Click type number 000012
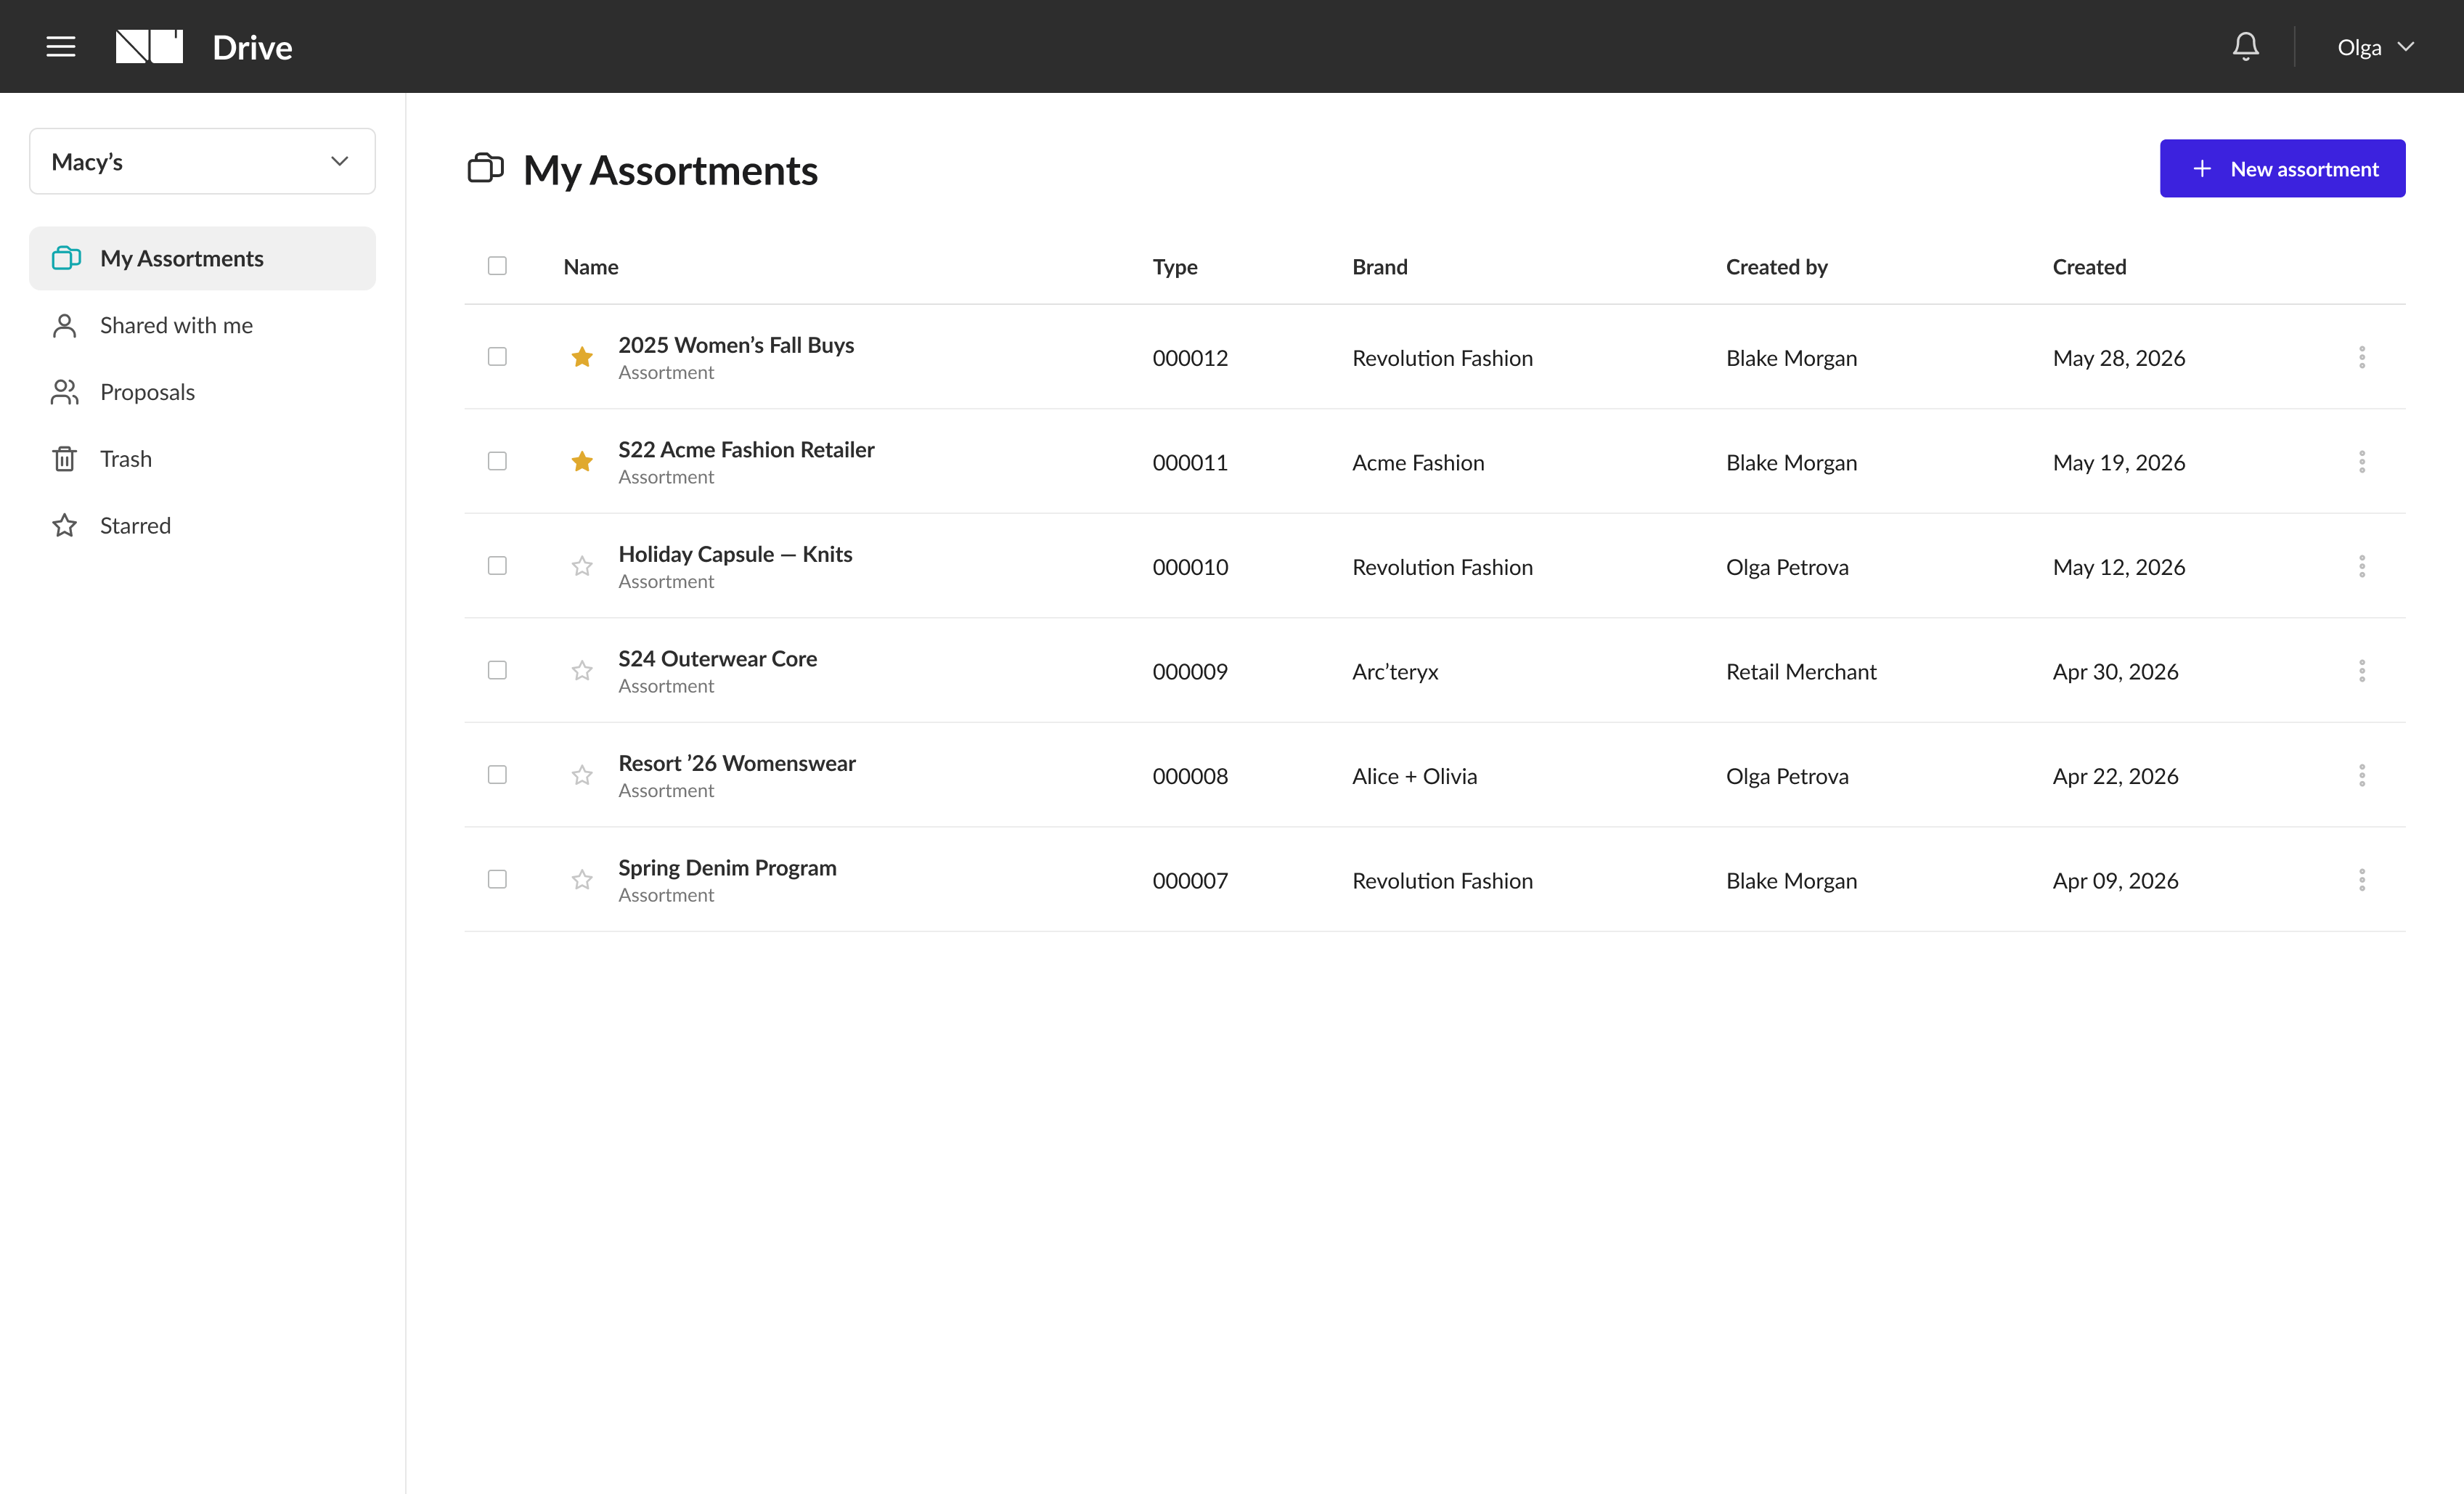Image resolution: width=2464 pixels, height=1494 pixels. click(1190, 358)
